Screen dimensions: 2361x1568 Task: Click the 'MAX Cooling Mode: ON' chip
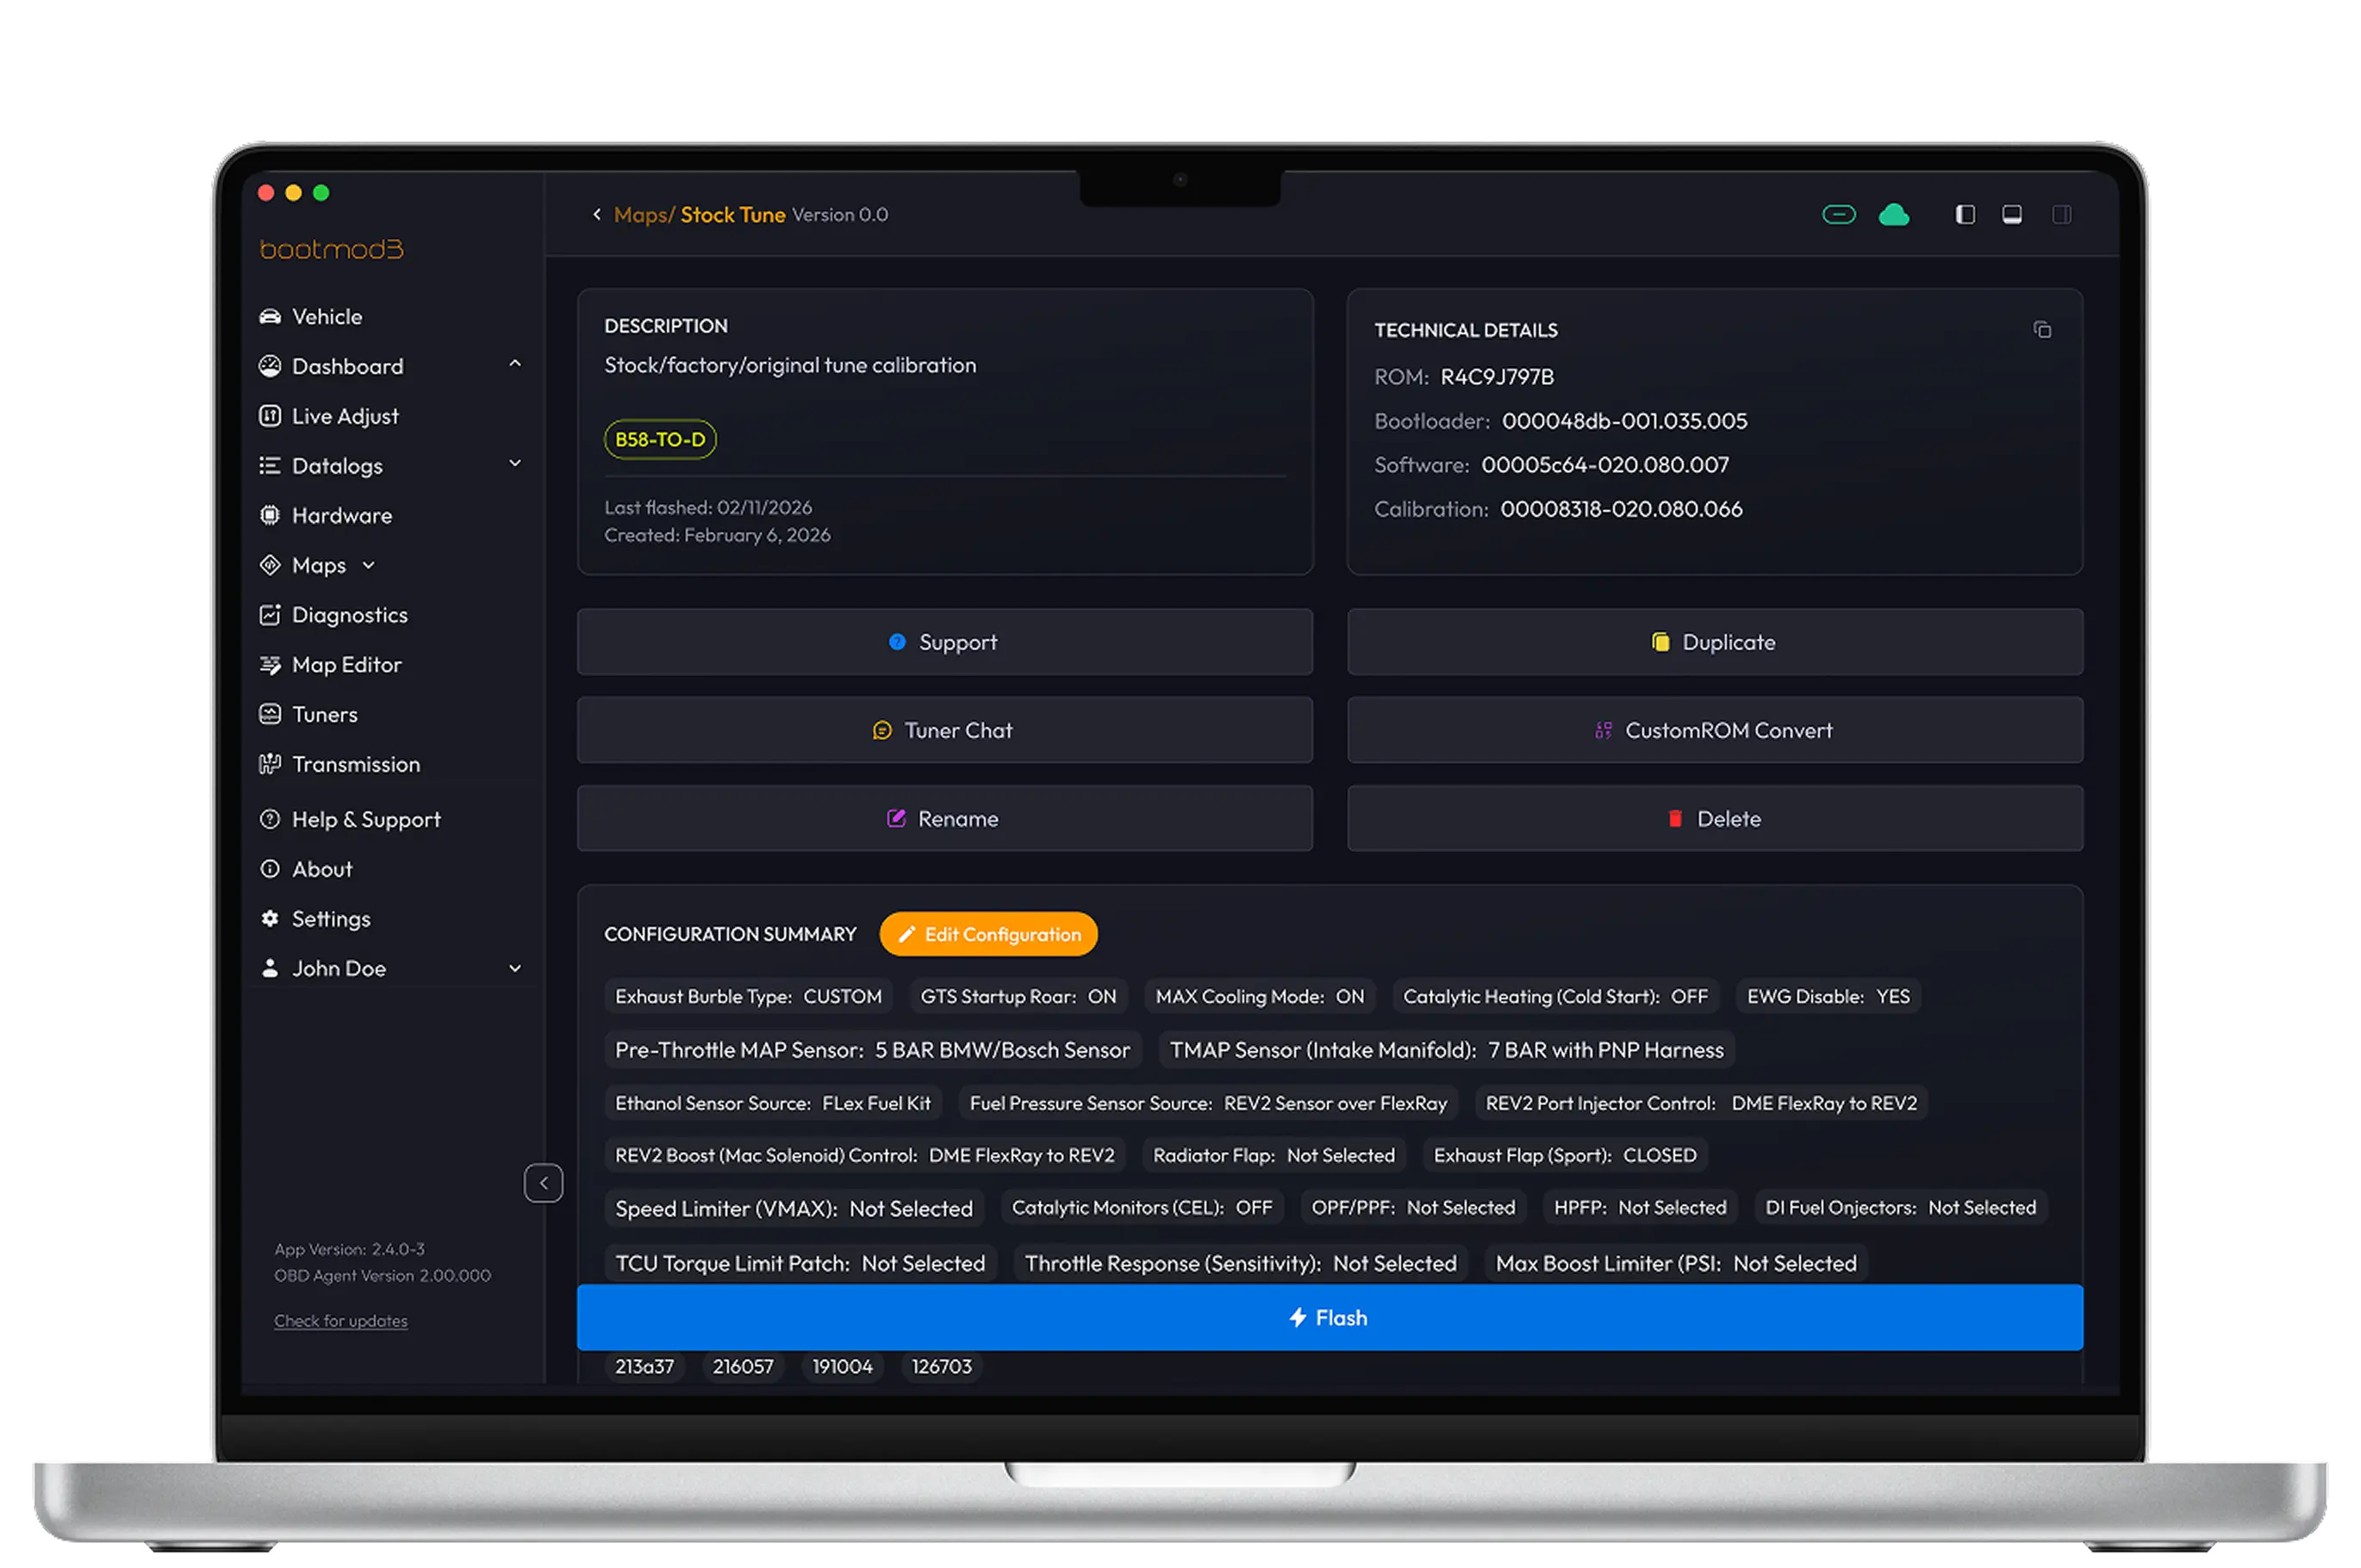click(1260, 997)
